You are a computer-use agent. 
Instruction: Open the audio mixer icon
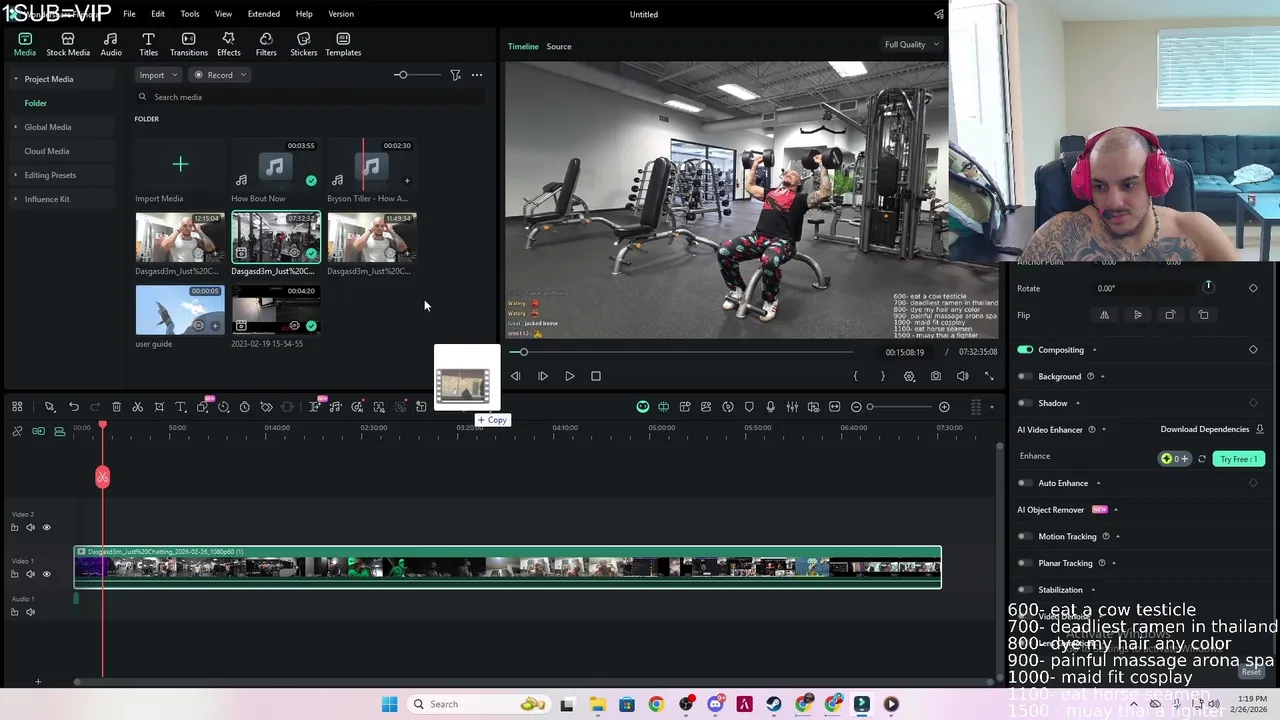(792, 407)
